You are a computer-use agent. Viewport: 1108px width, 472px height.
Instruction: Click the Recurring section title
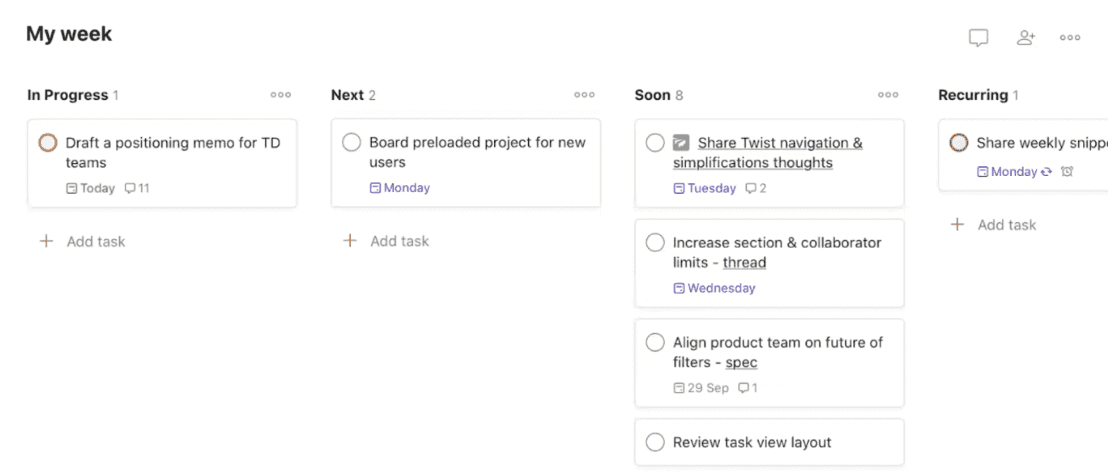pos(972,95)
